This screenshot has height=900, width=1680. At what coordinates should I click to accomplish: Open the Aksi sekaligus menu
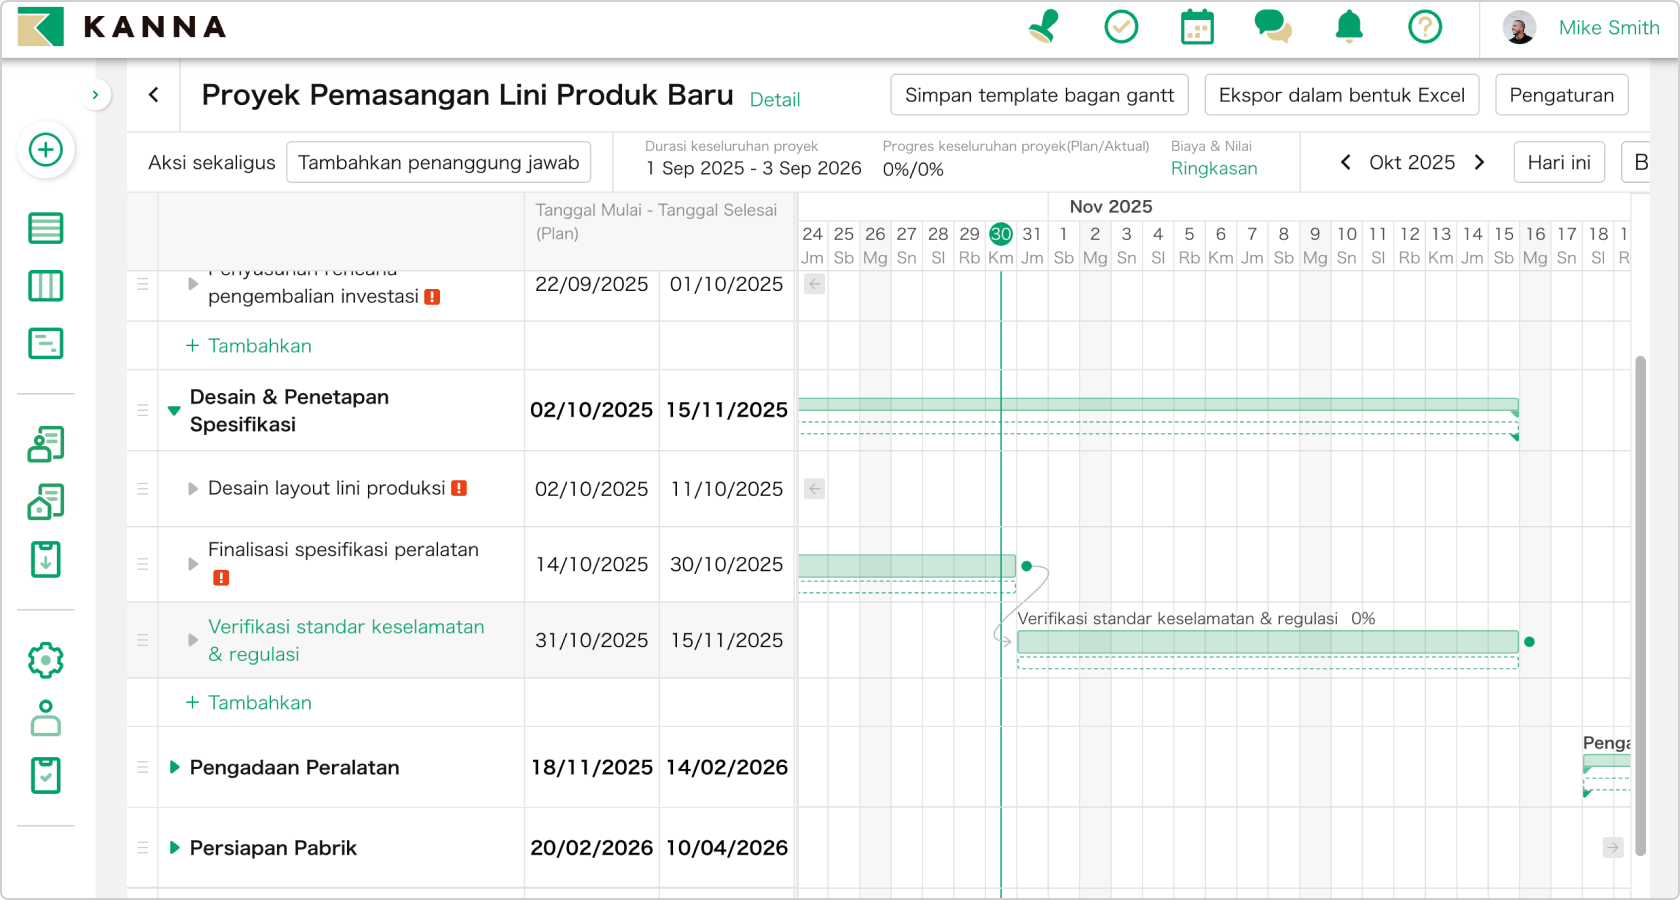[211, 162]
